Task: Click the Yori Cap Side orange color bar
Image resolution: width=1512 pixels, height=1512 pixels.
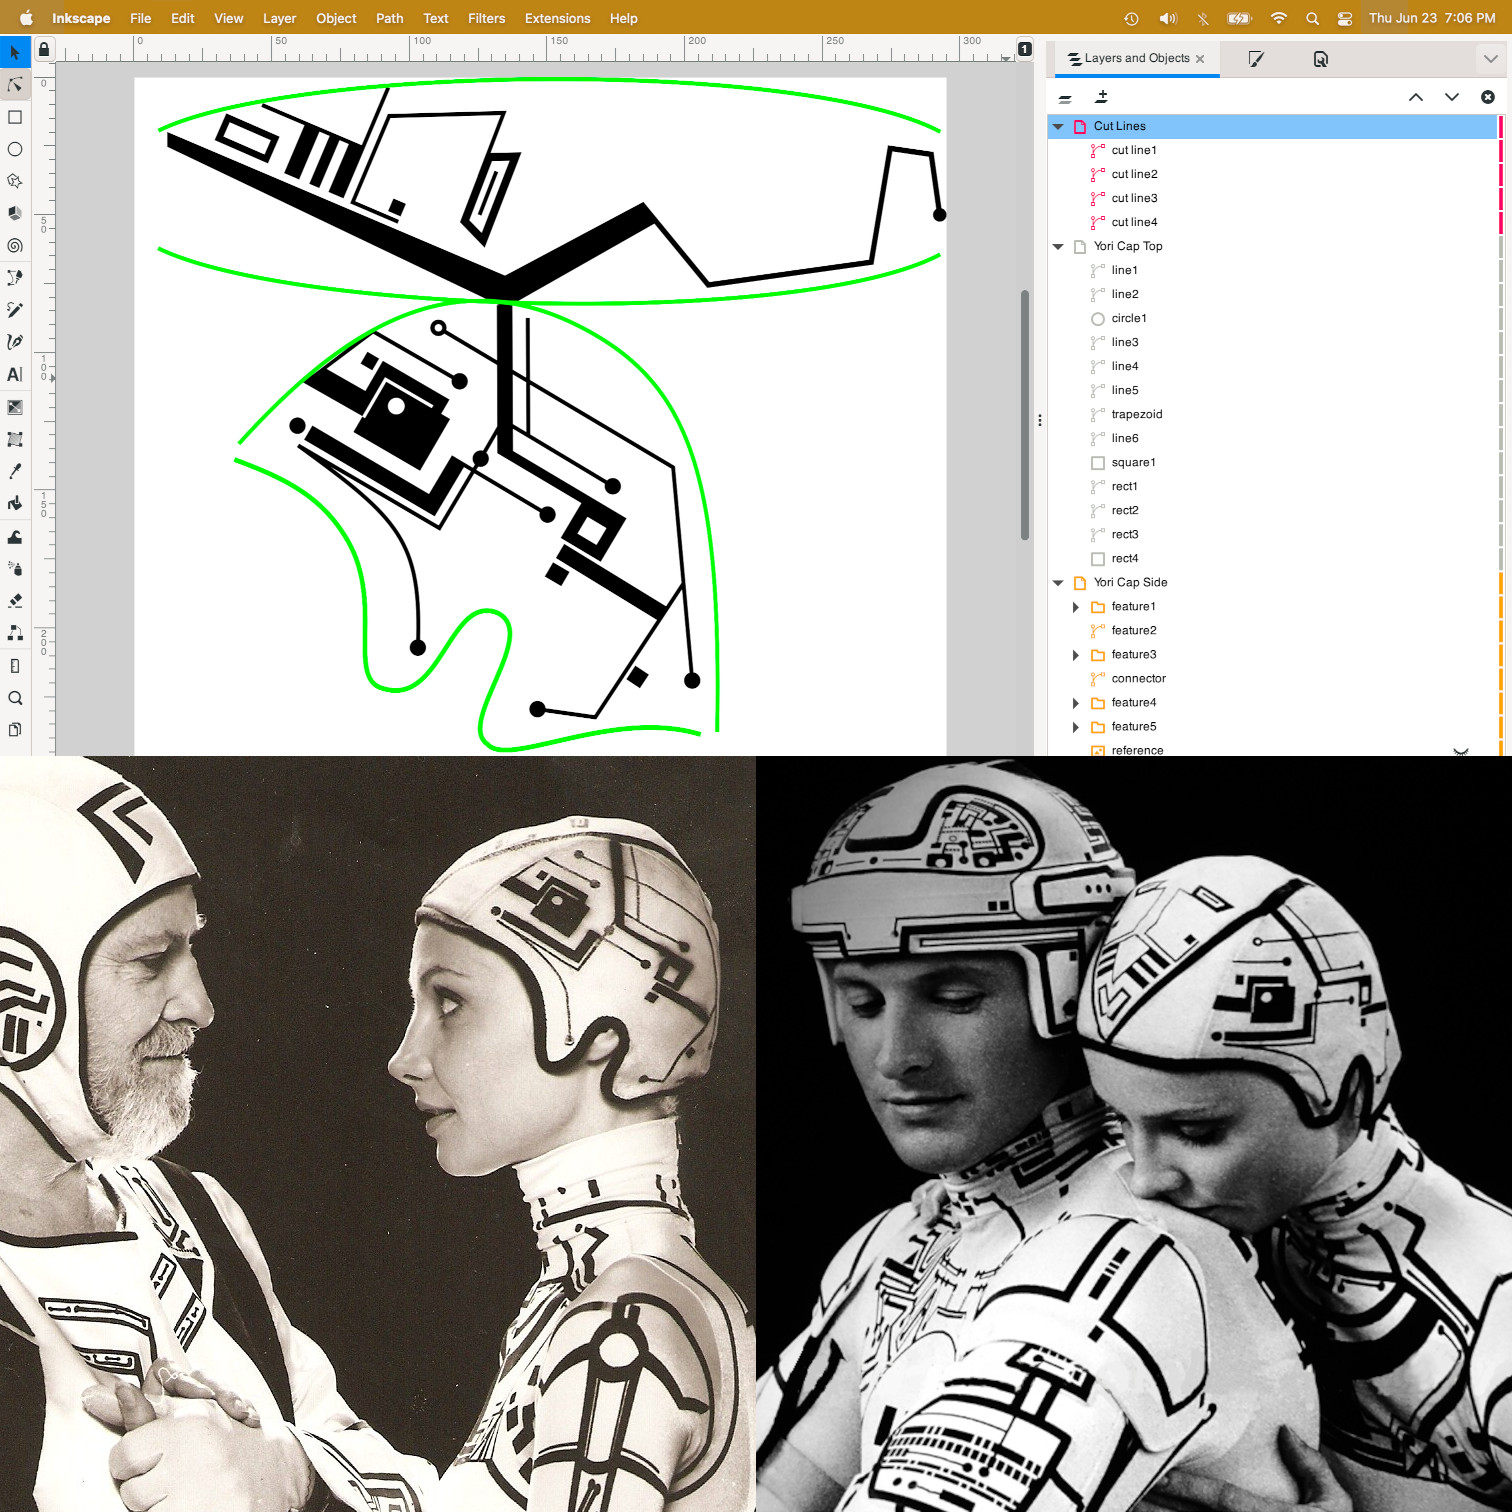Action: pos(1500,583)
